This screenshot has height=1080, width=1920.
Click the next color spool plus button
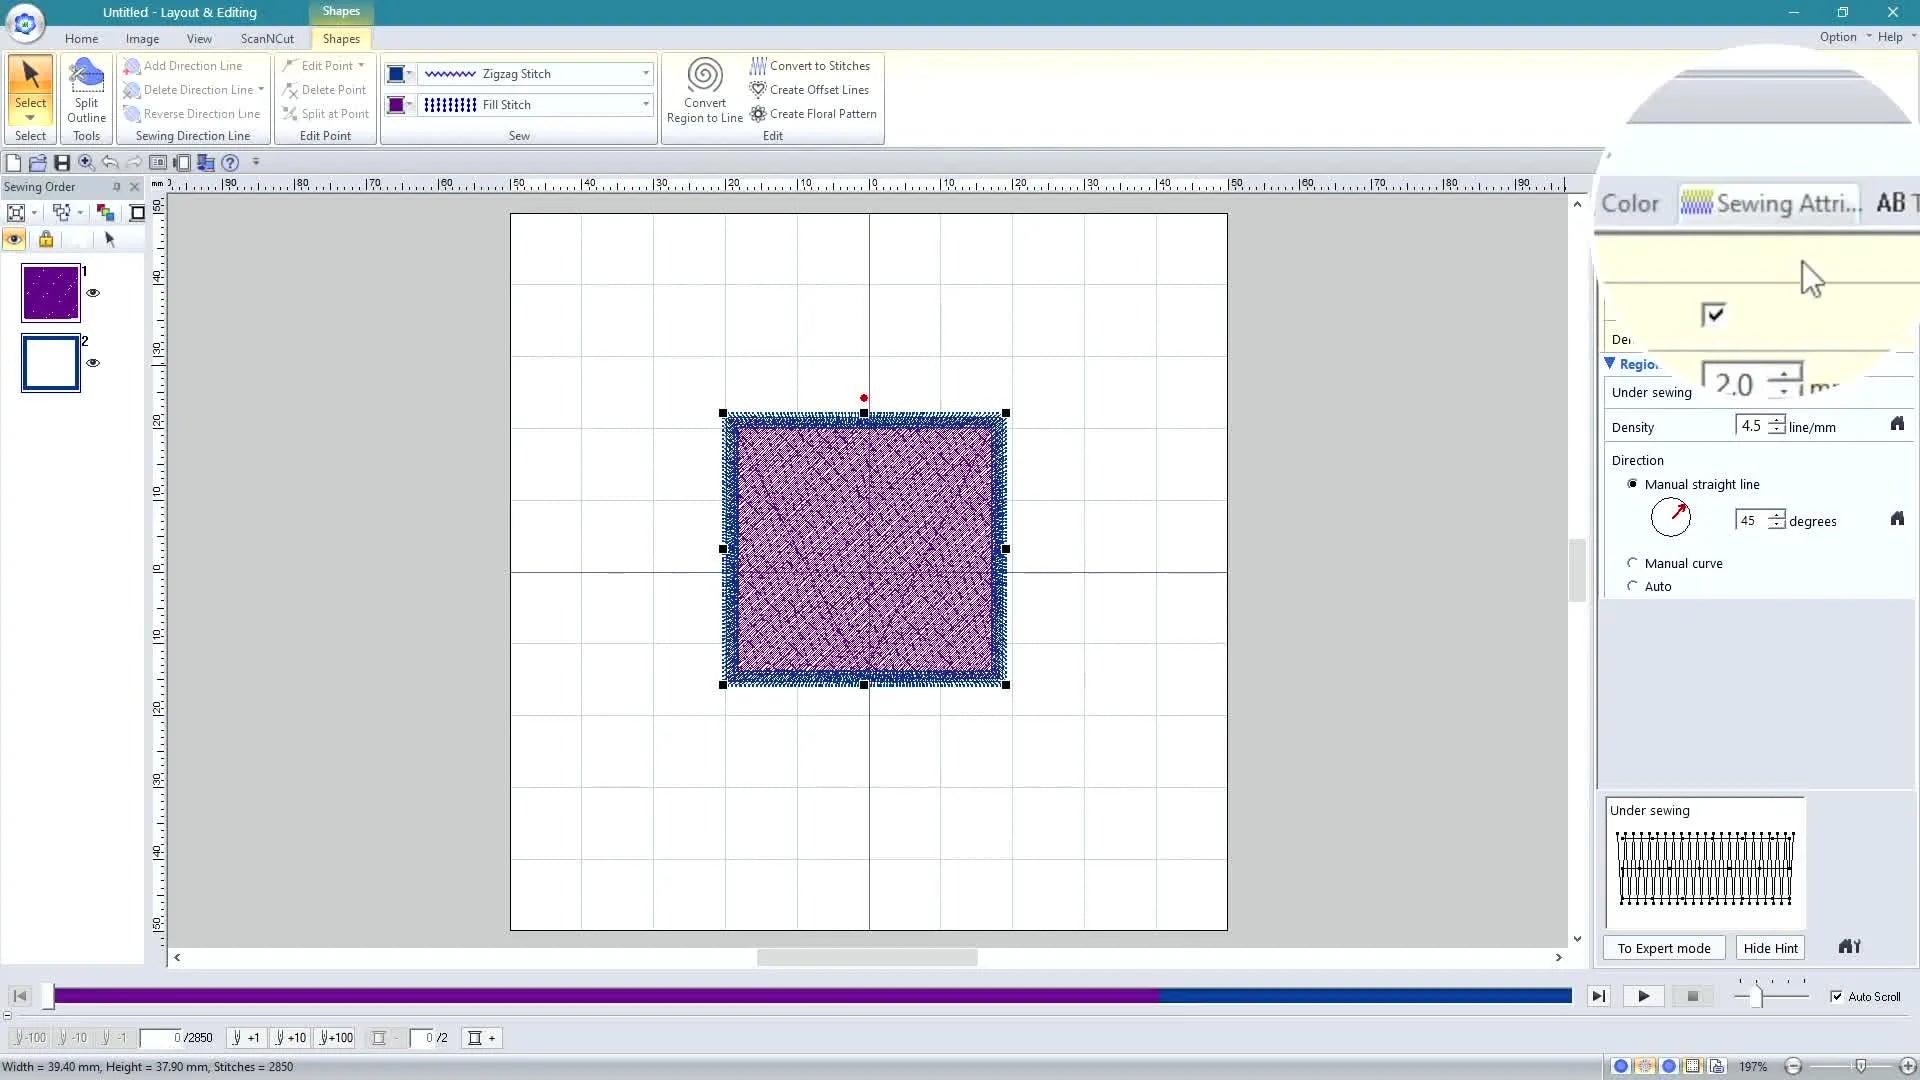point(481,1038)
